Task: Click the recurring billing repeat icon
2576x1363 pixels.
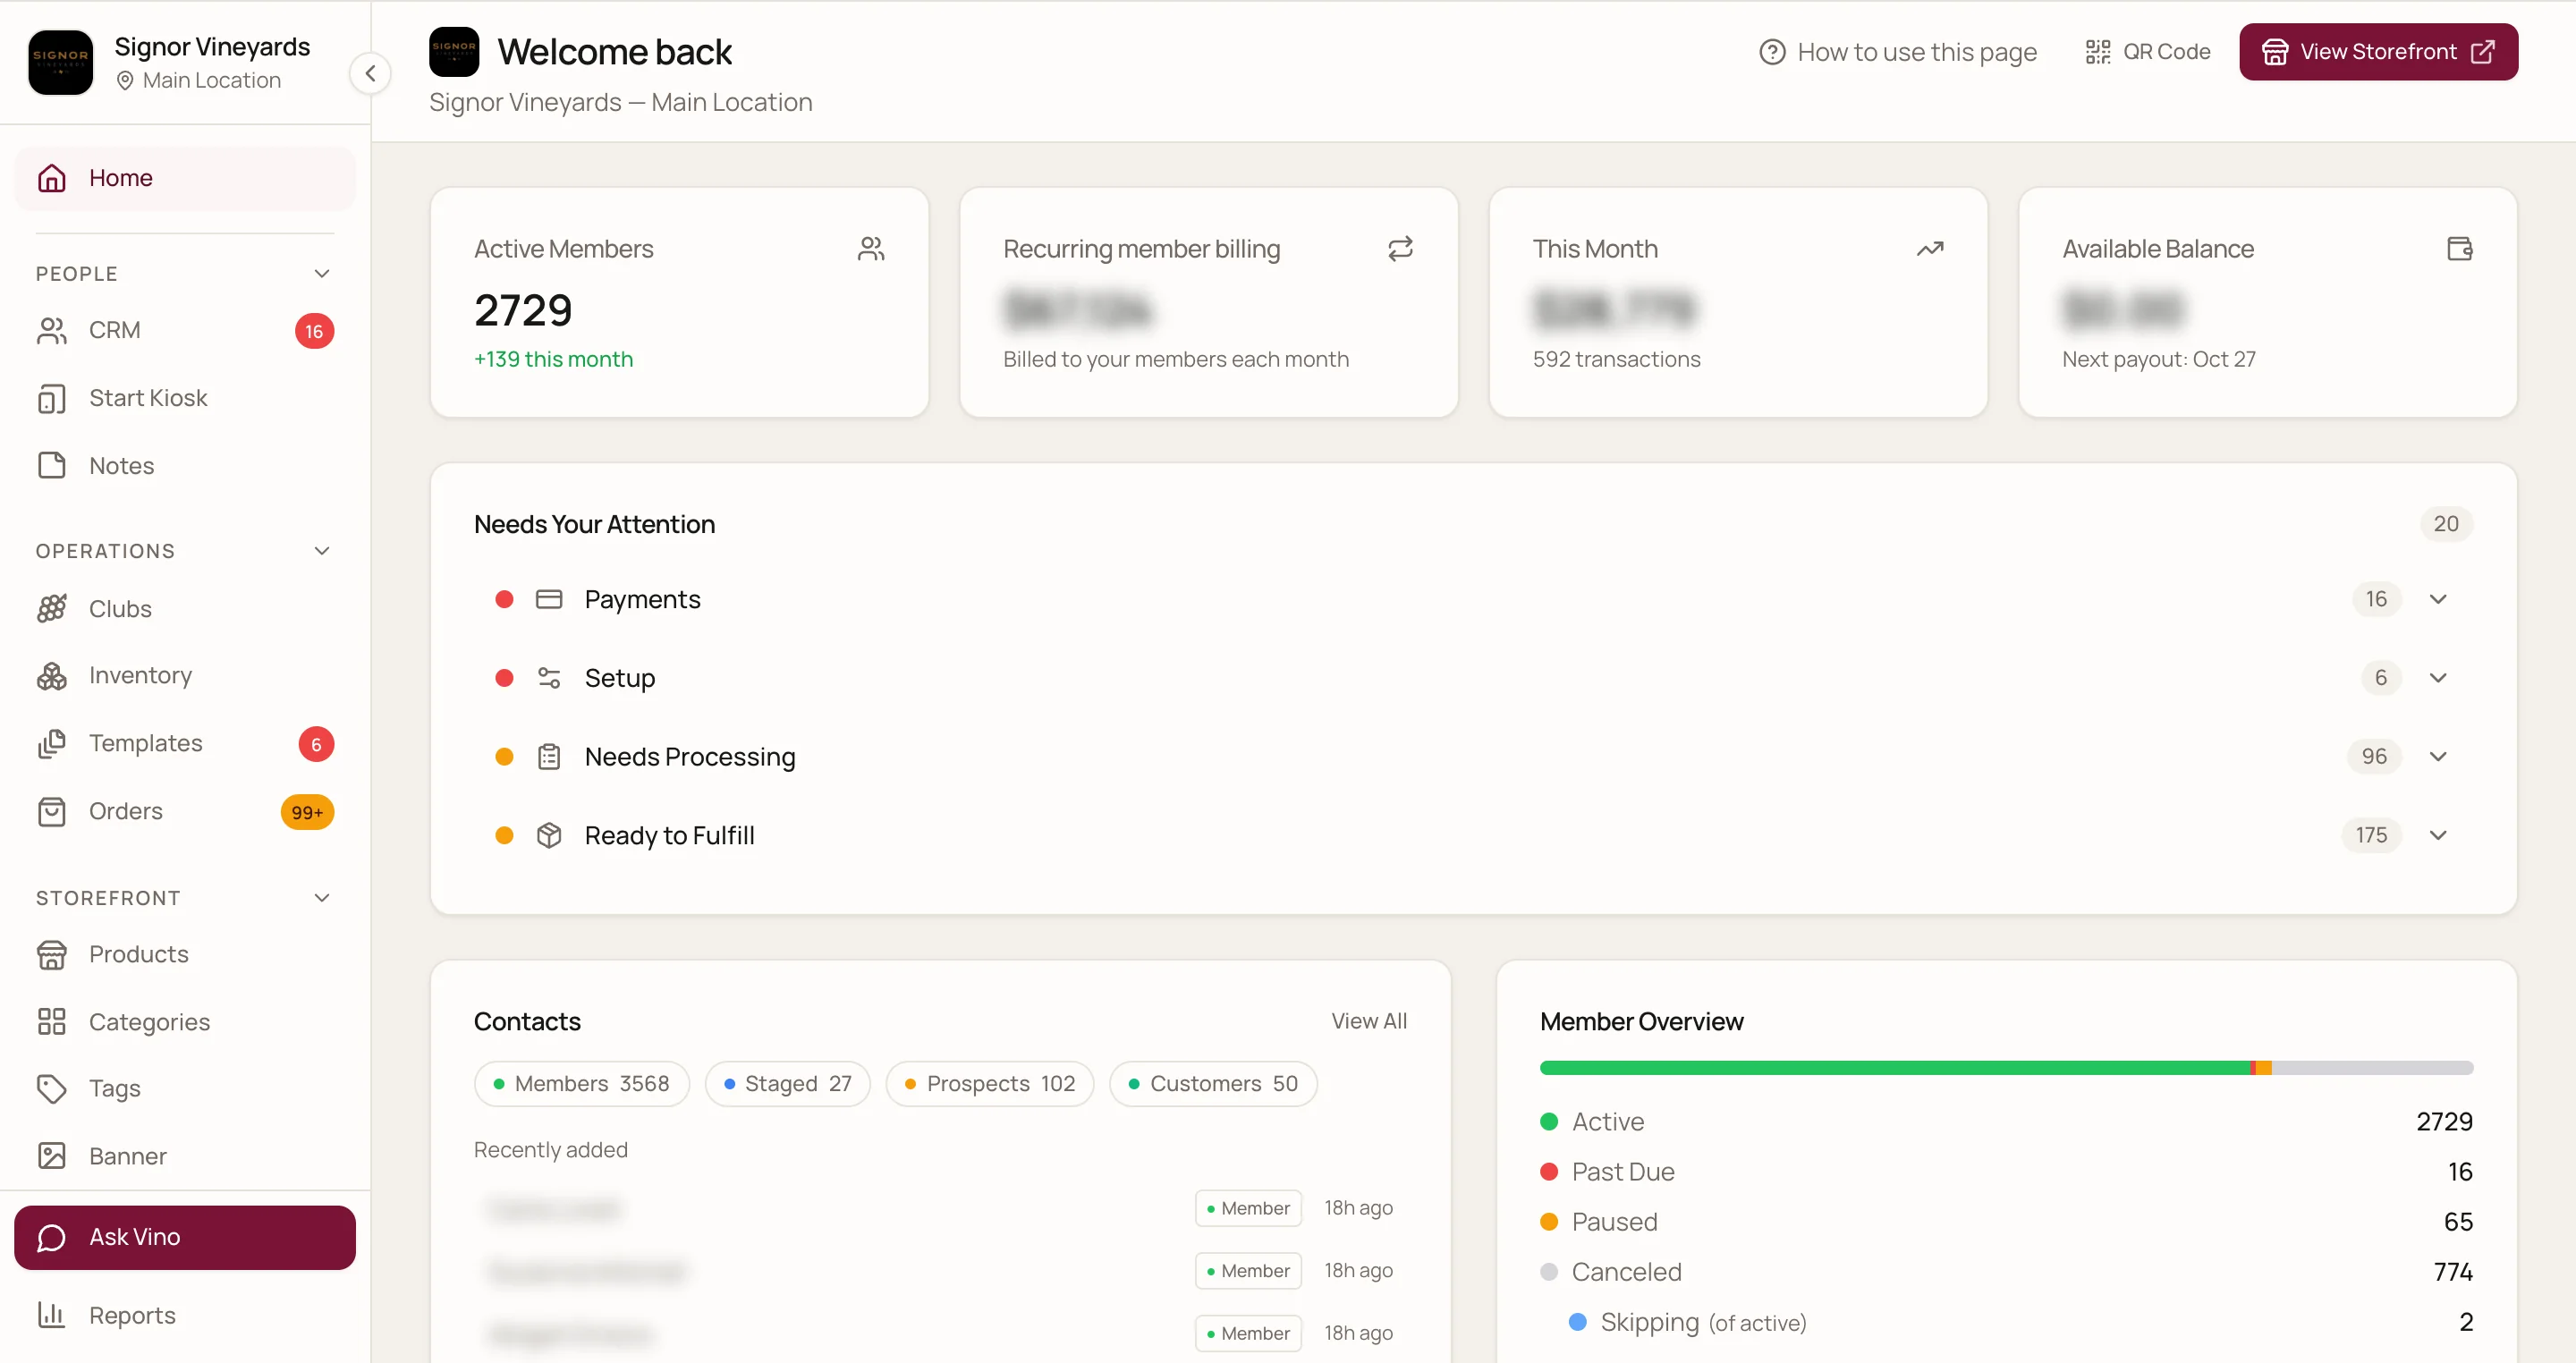Action: tap(1400, 249)
